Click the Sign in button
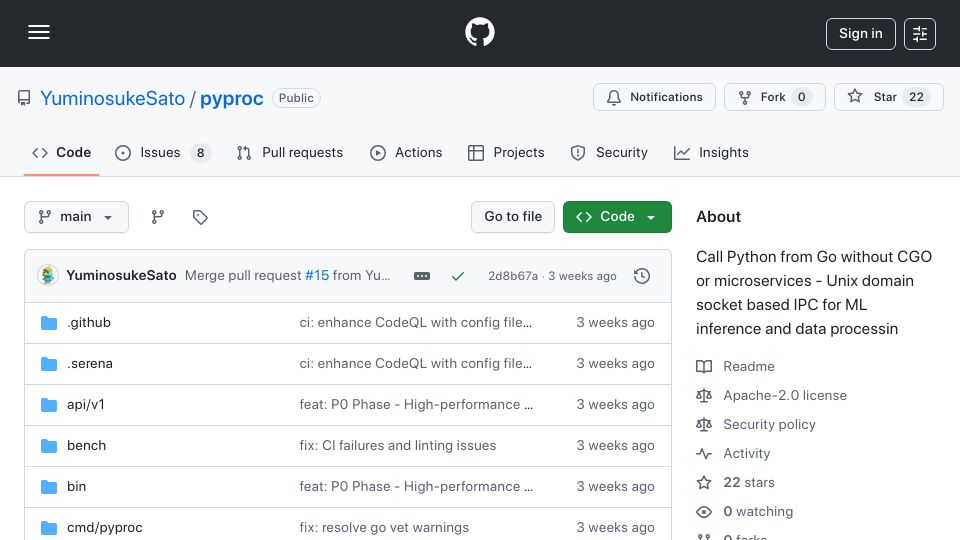Image resolution: width=960 pixels, height=540 pixels. [860, 34]
